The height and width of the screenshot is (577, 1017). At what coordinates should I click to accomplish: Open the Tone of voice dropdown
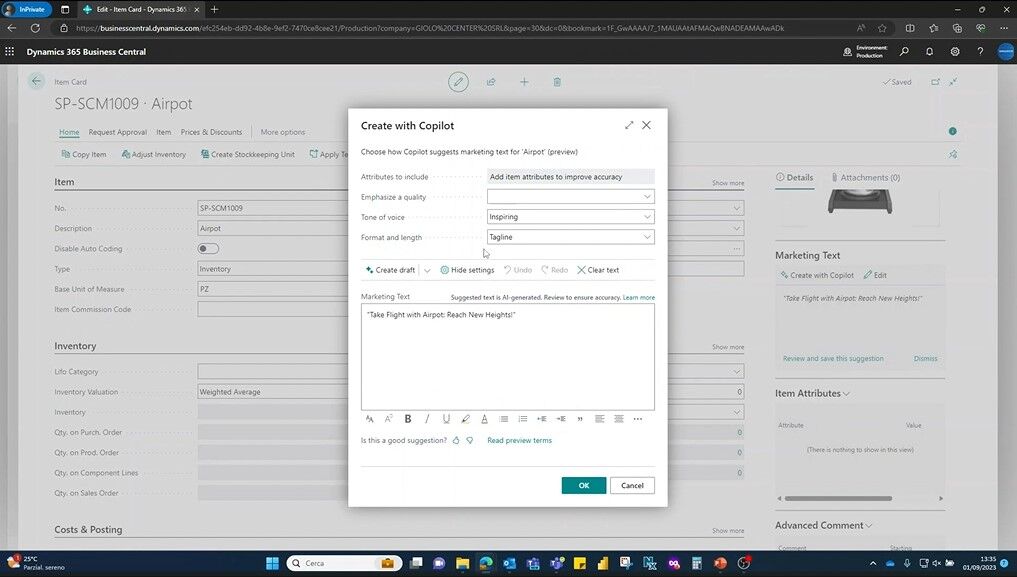(570, 217)
